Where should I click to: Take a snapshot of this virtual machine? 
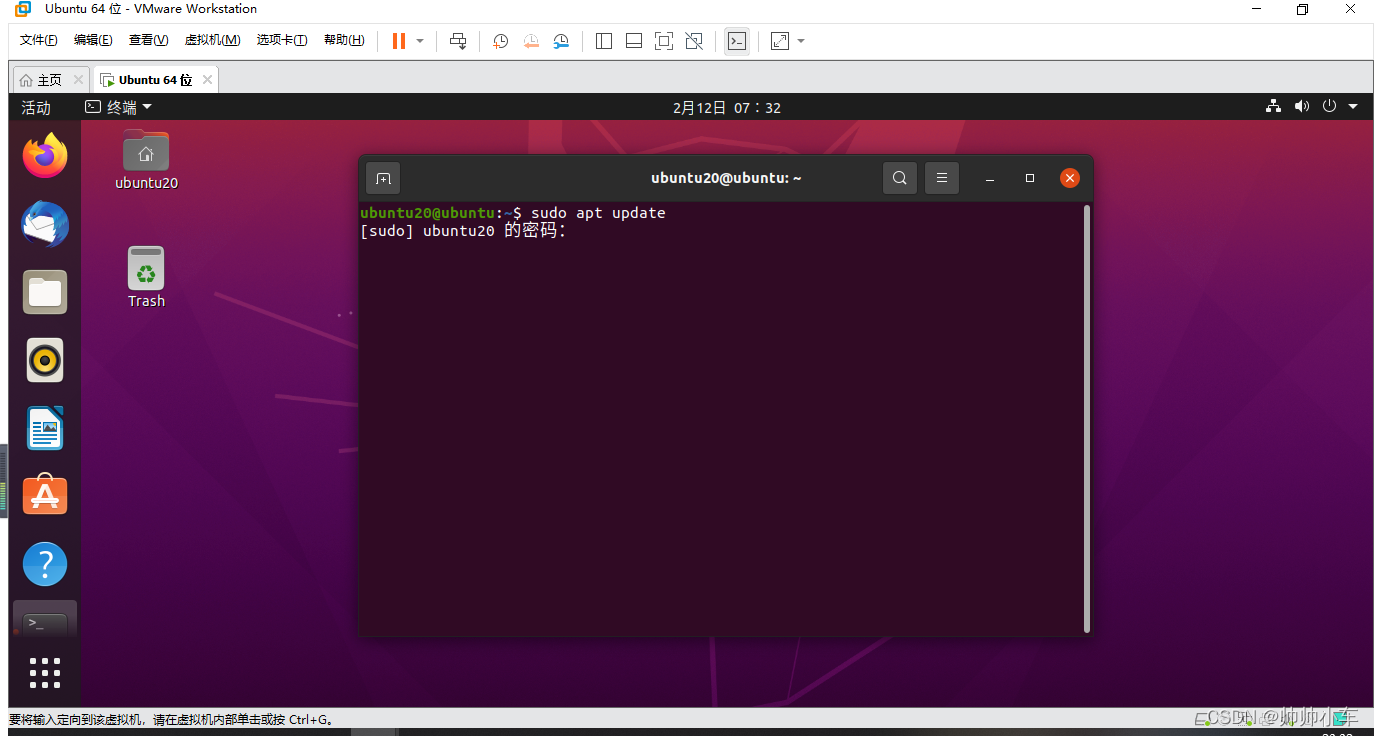pos(501,41)
